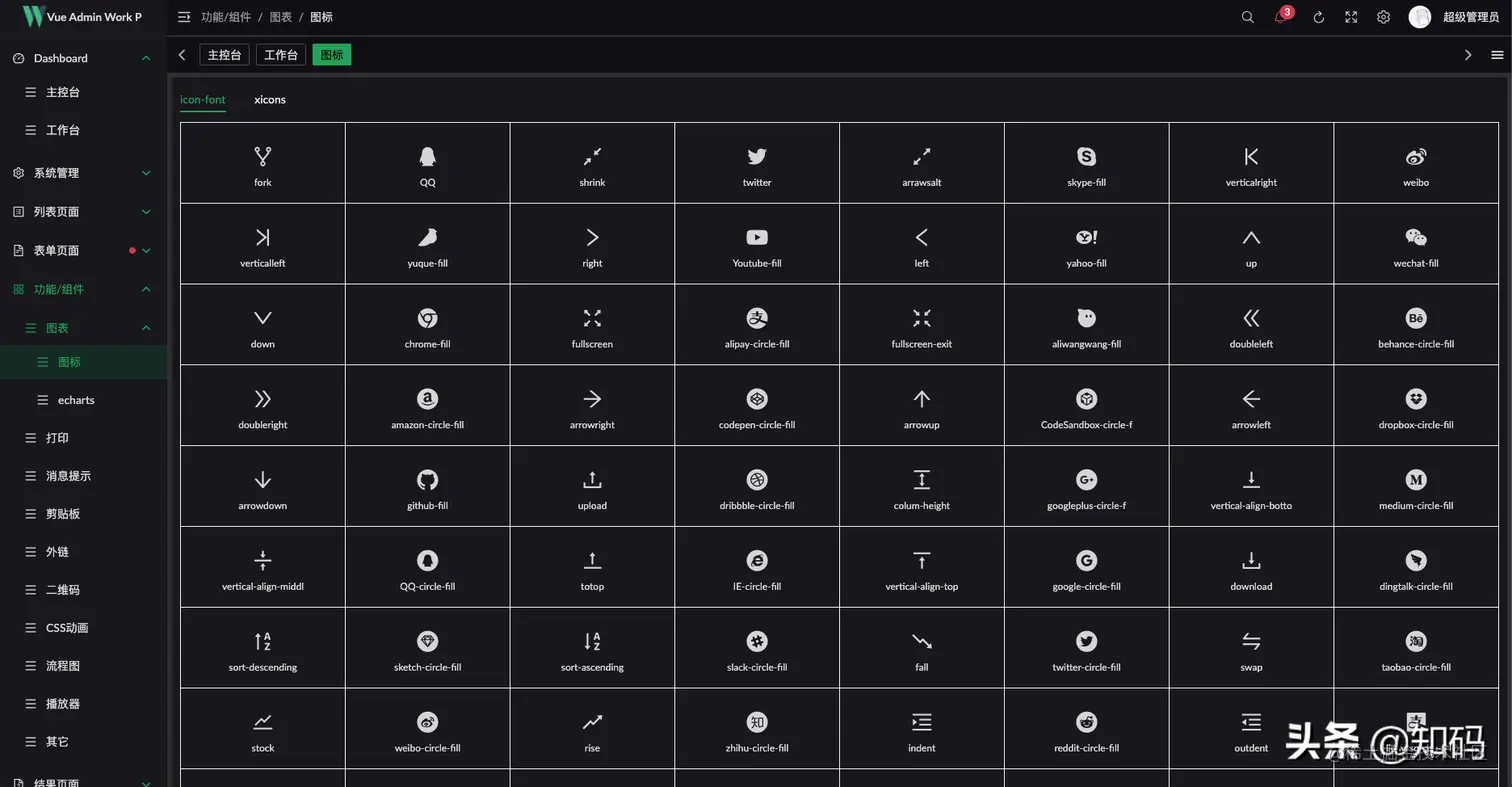Click the Youtube-fill icon

757,237
